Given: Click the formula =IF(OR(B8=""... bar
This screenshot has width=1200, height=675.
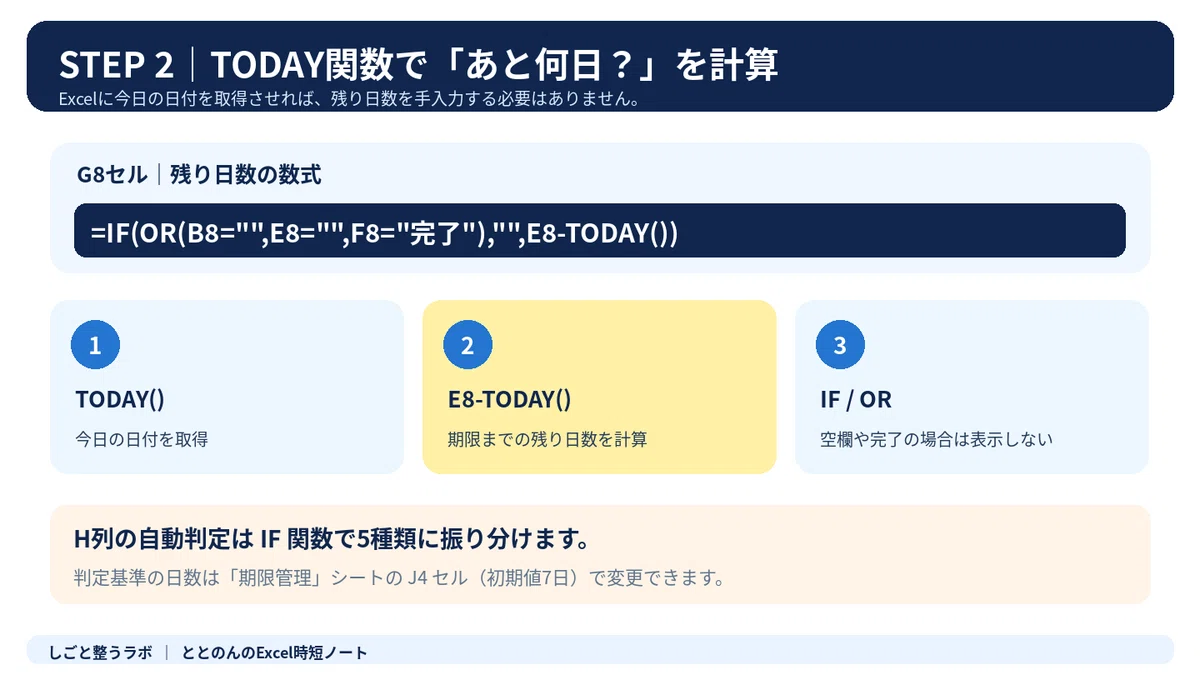Looking at the screenshot, I should (600, 231).
